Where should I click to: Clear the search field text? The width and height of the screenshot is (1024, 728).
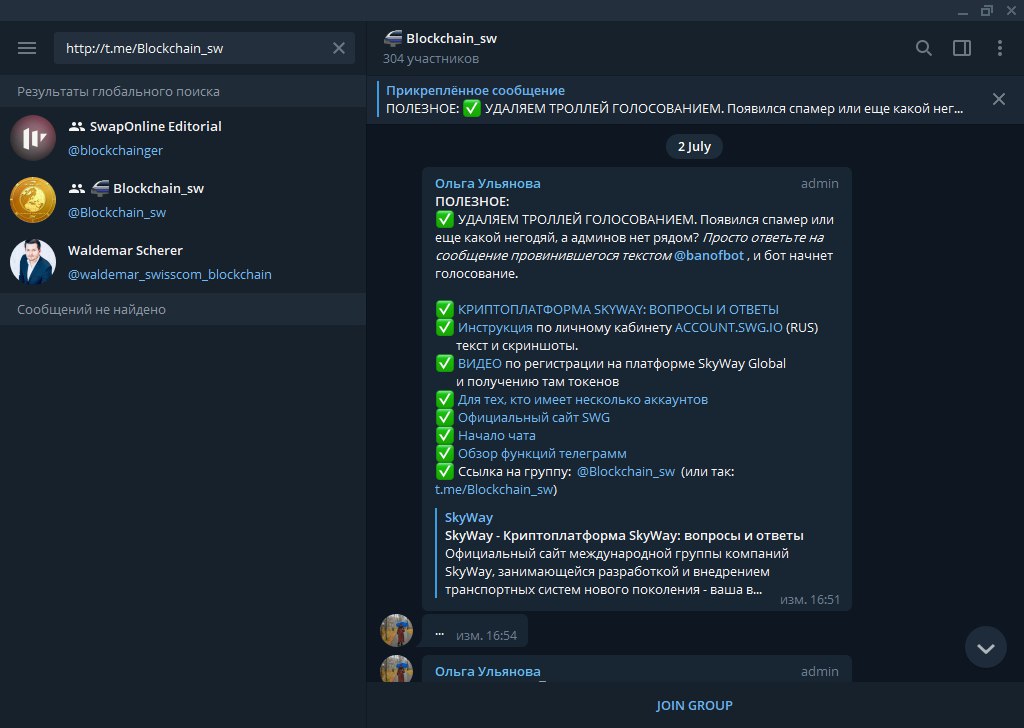pyautogui.click(x=339, y=48)
